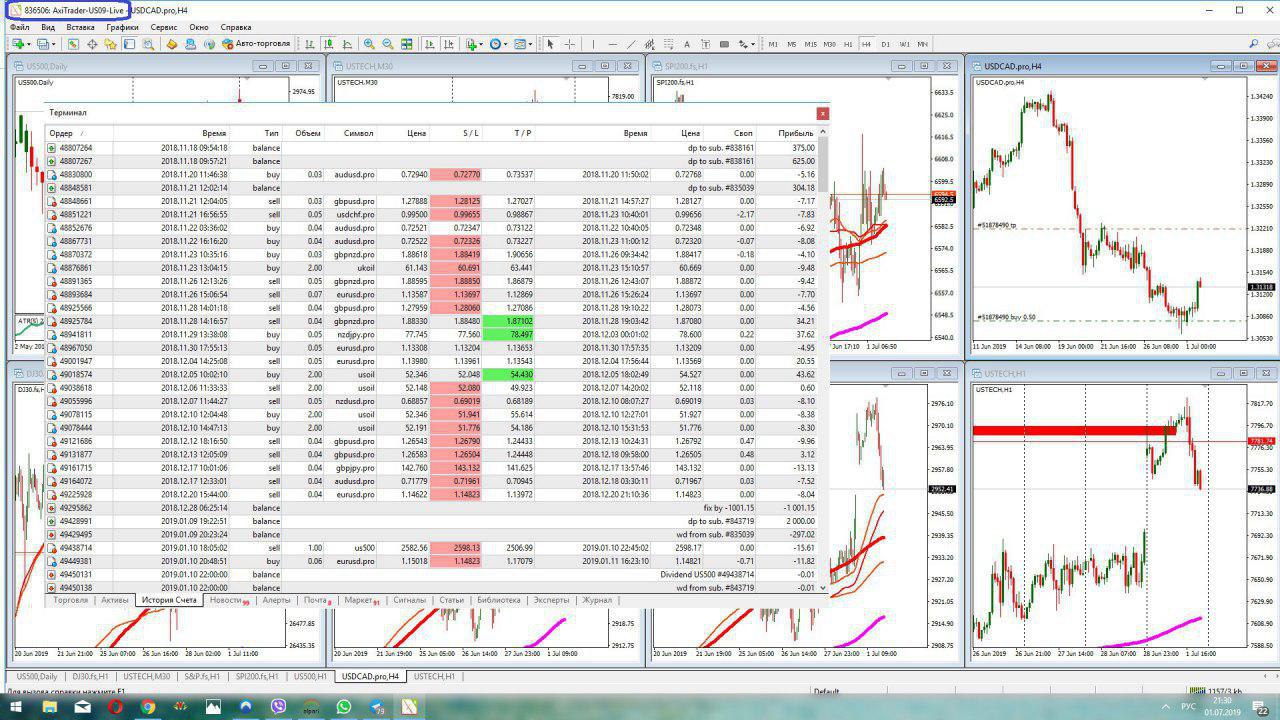1280x720 pixels.
Task: Open the Сервис menu
Action: [x=164, y=27]
